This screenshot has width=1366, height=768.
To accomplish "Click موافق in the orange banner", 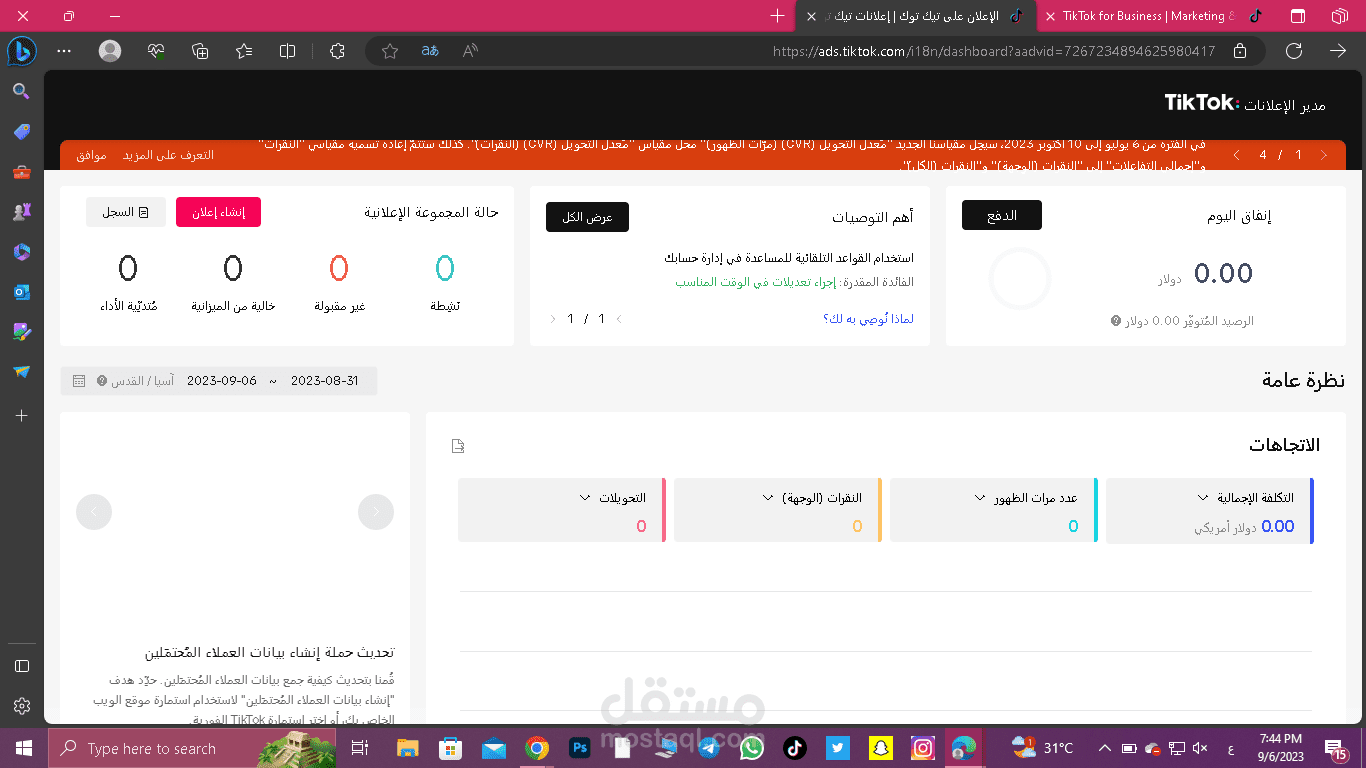I will pyautogui.click(x=91, y=155).
